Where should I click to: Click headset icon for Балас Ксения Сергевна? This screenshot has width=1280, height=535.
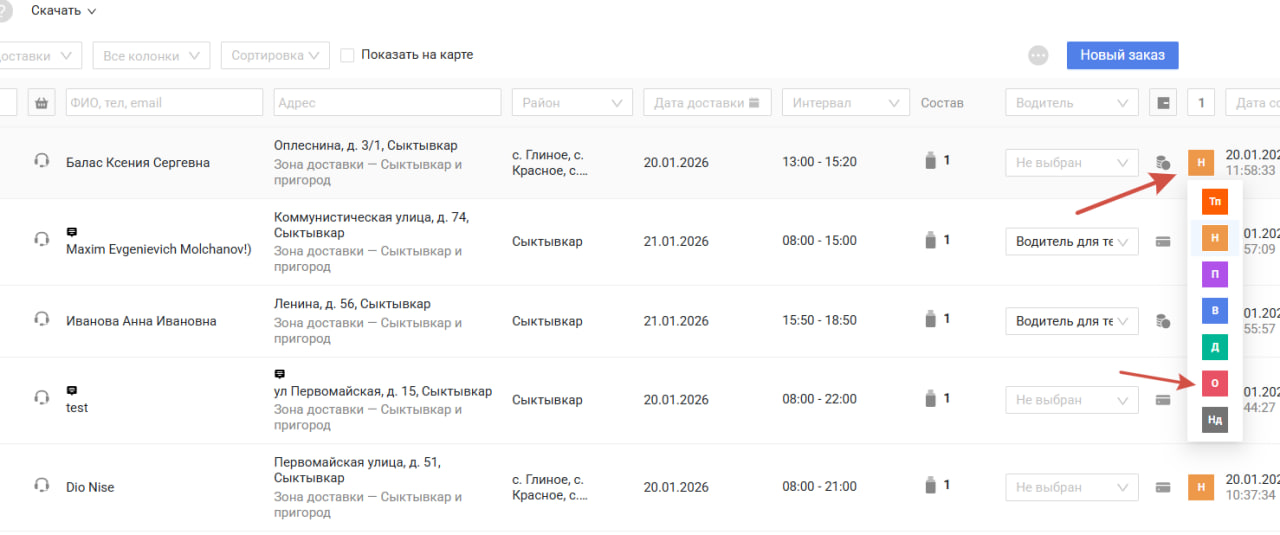coord(41,161)
